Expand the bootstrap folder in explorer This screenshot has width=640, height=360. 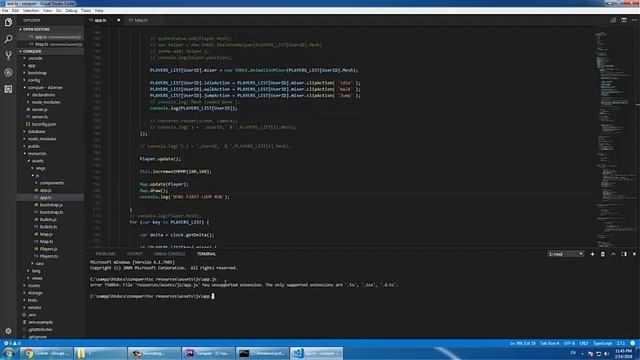(37, 73)
